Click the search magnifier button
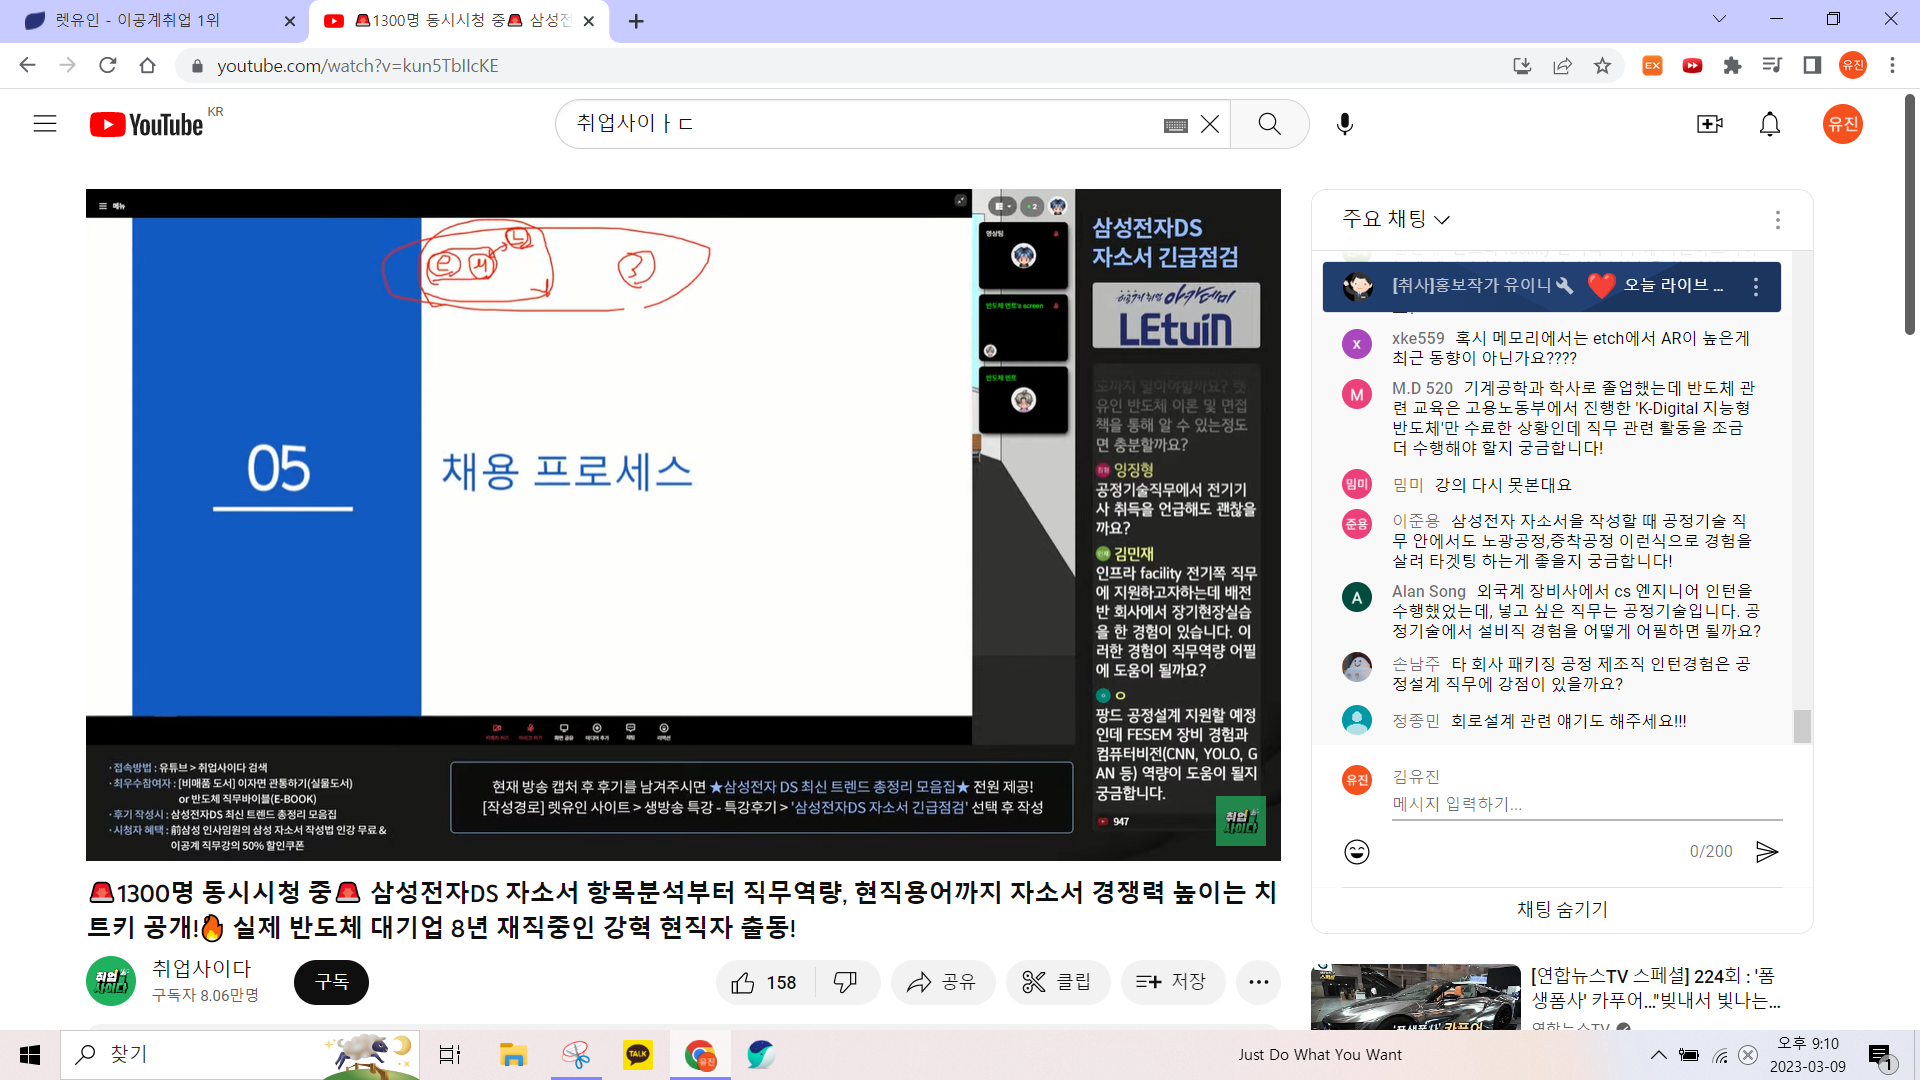The height and width of the screenshot is (1080, 1920). 1269,124
